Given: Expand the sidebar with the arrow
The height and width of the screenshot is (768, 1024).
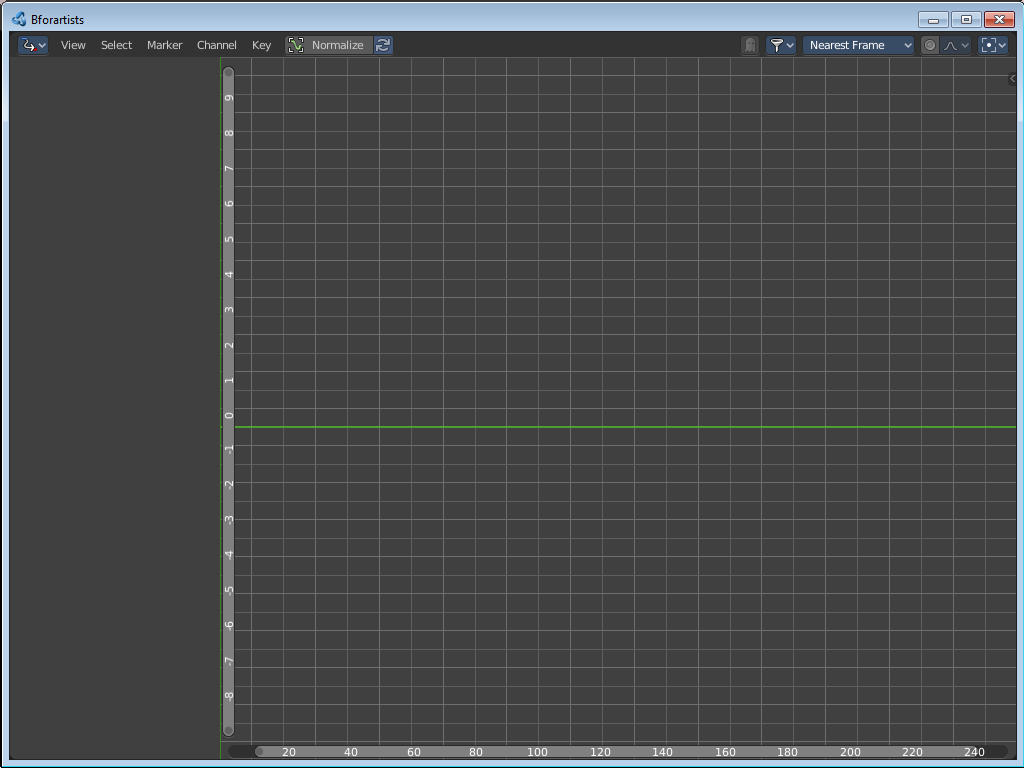Looking at the screenshot, I should pos(1012,78).
